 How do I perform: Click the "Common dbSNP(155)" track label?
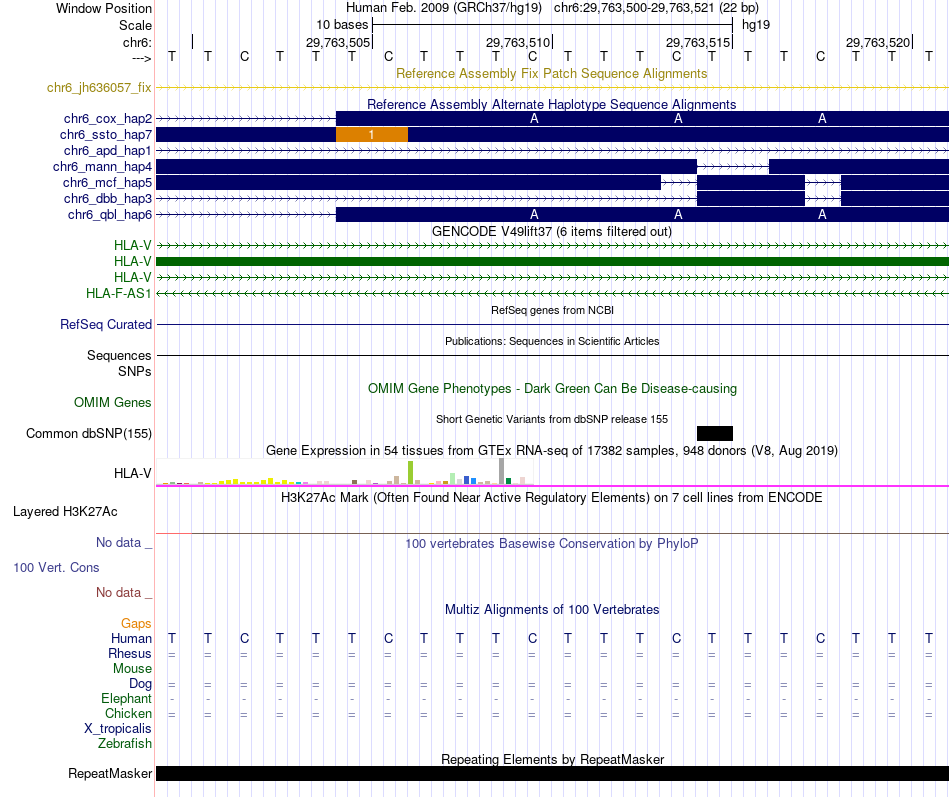click(89, 433)
